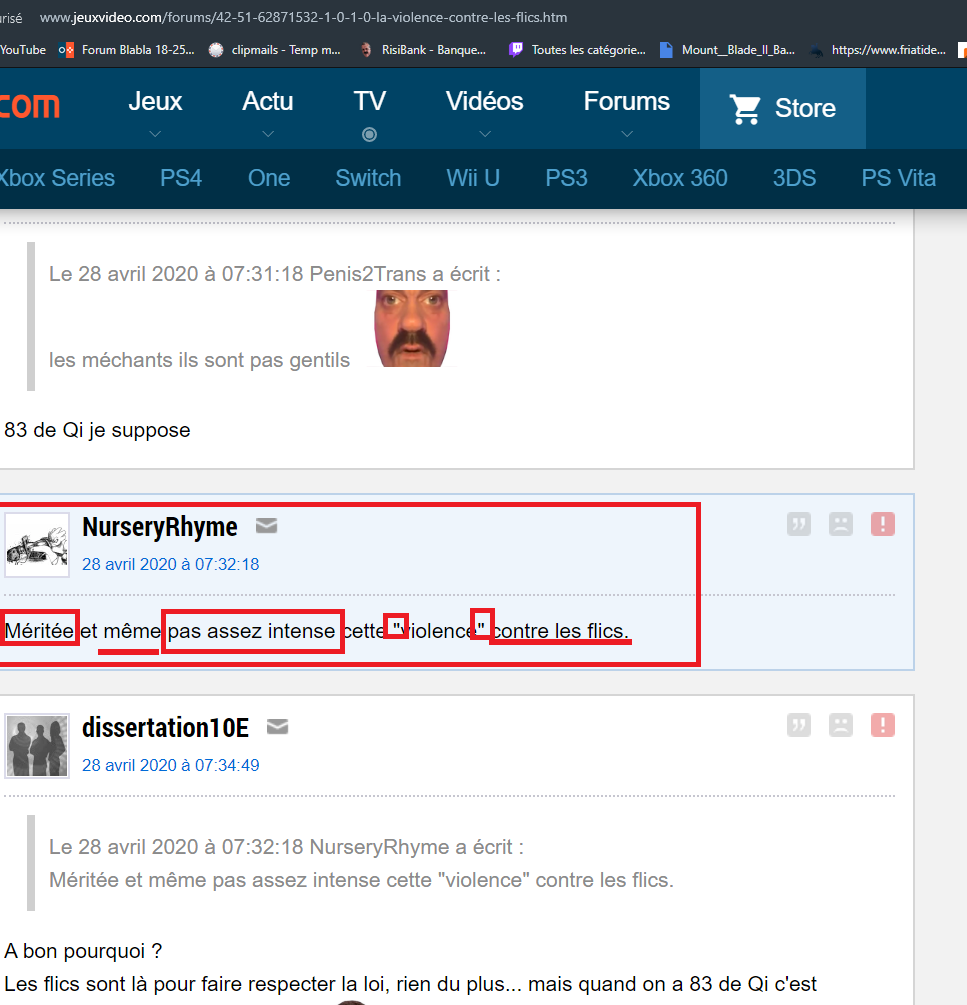Open Mount_Blade_II document bookmark
Image resolution: width=967 pixels, height=1005 pixels.
727,50
